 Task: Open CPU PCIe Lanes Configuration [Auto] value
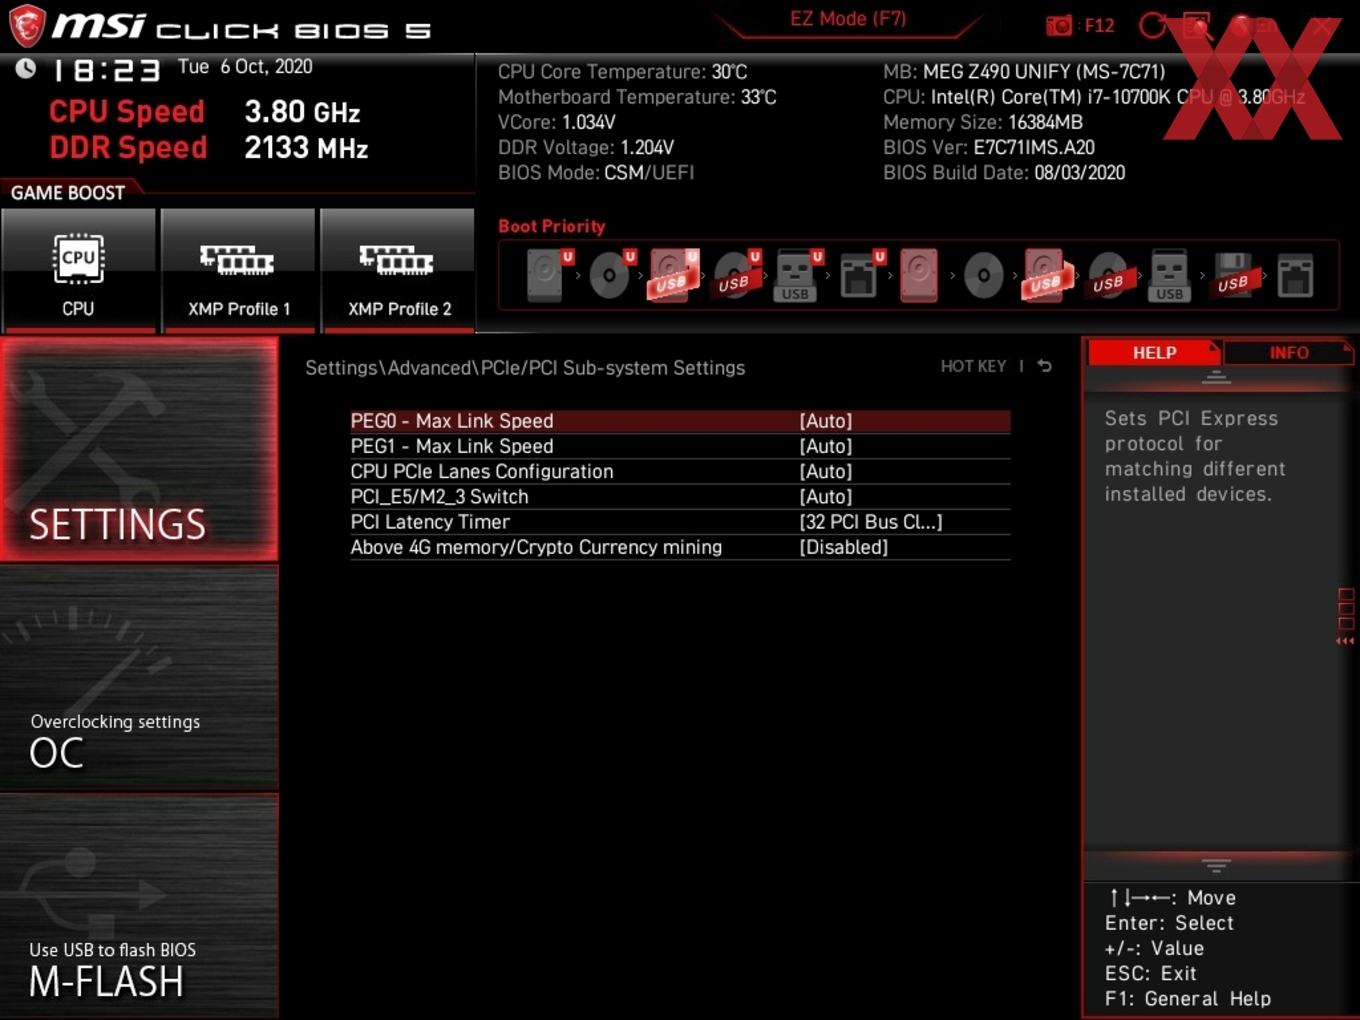[826, 471]
